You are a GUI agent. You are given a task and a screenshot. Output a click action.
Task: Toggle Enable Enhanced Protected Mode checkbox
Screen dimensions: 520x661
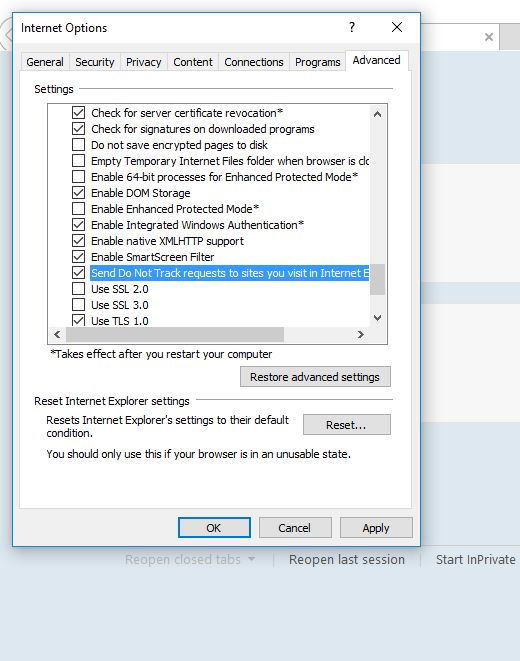(78, 209)
